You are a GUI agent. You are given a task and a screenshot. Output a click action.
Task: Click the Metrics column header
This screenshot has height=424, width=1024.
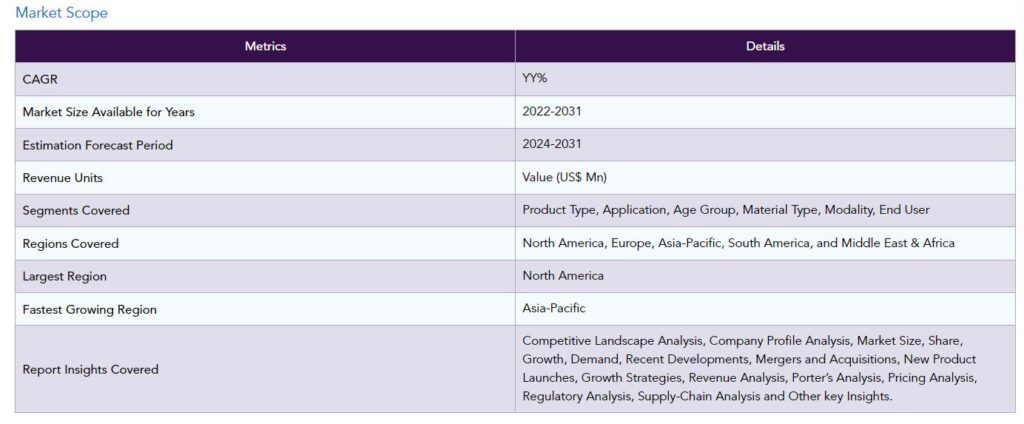(265, 46)
